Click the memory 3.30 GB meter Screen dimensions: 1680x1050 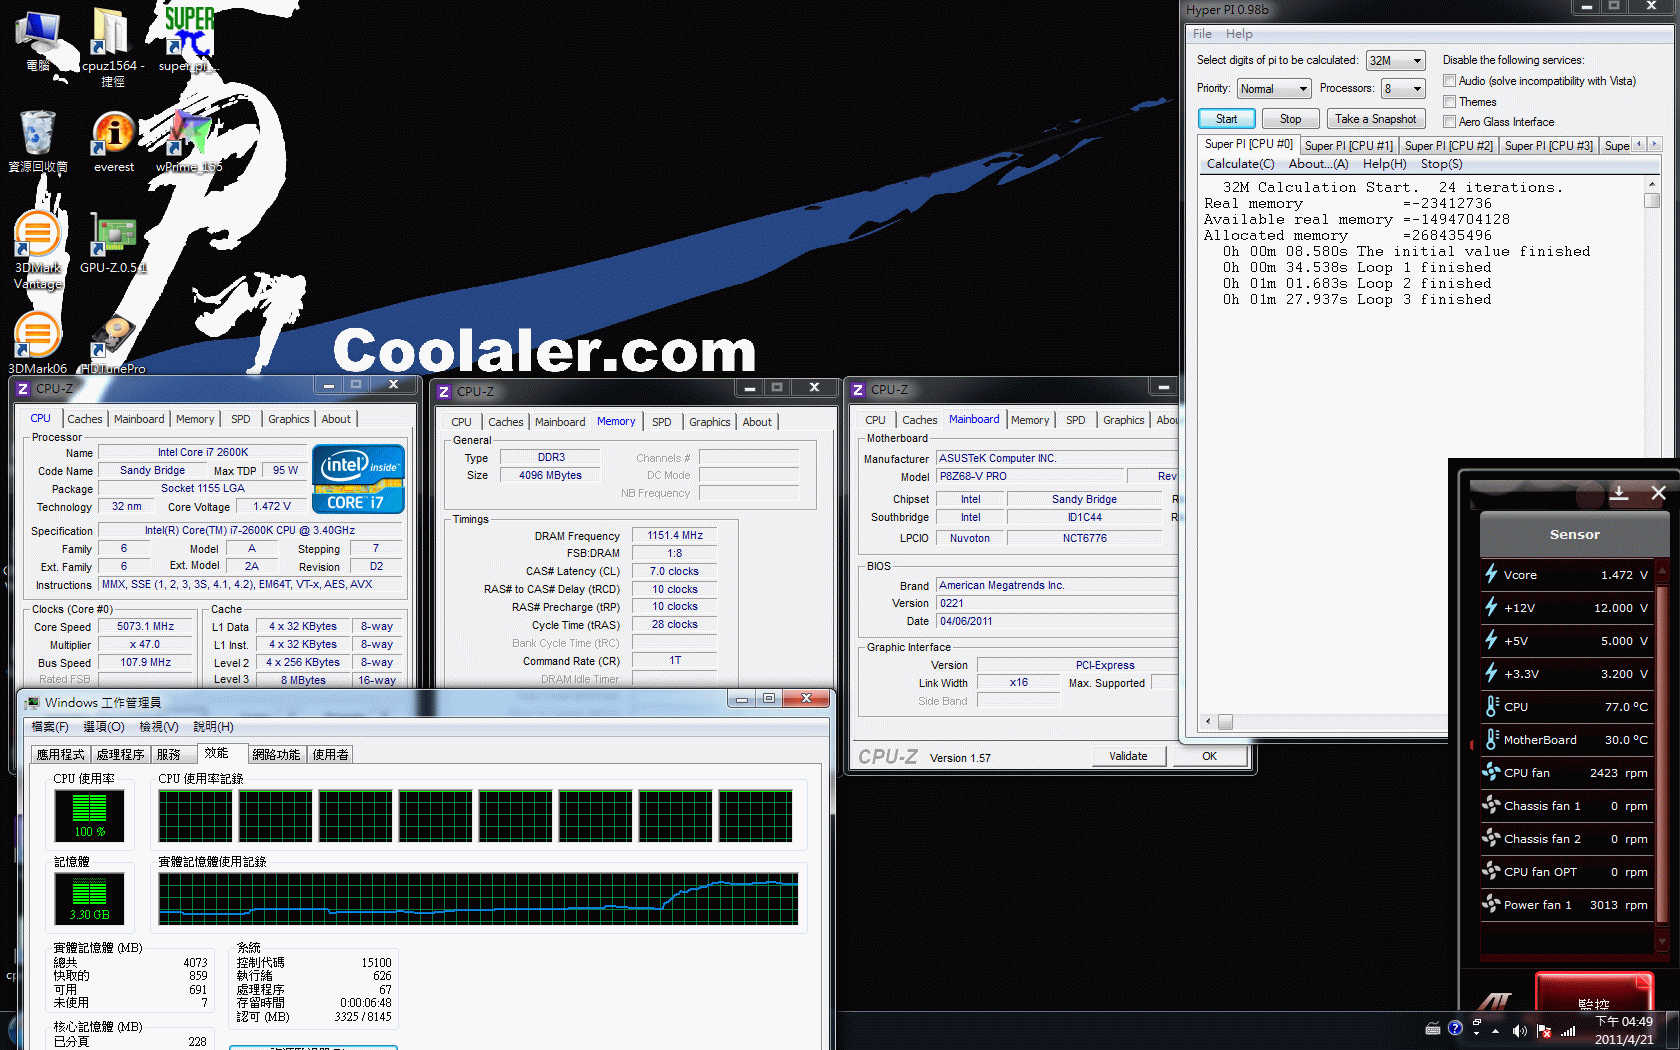(x=89, y=899)
